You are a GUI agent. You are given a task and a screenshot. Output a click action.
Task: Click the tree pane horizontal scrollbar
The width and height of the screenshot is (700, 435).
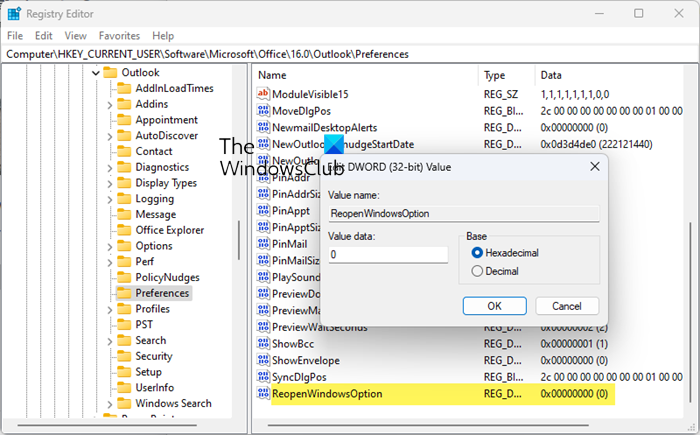tap(106, 425)
